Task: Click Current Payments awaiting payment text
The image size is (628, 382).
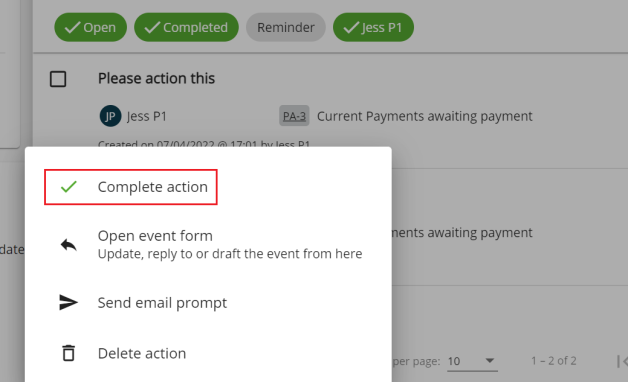Action: click(x=425, y=116)
